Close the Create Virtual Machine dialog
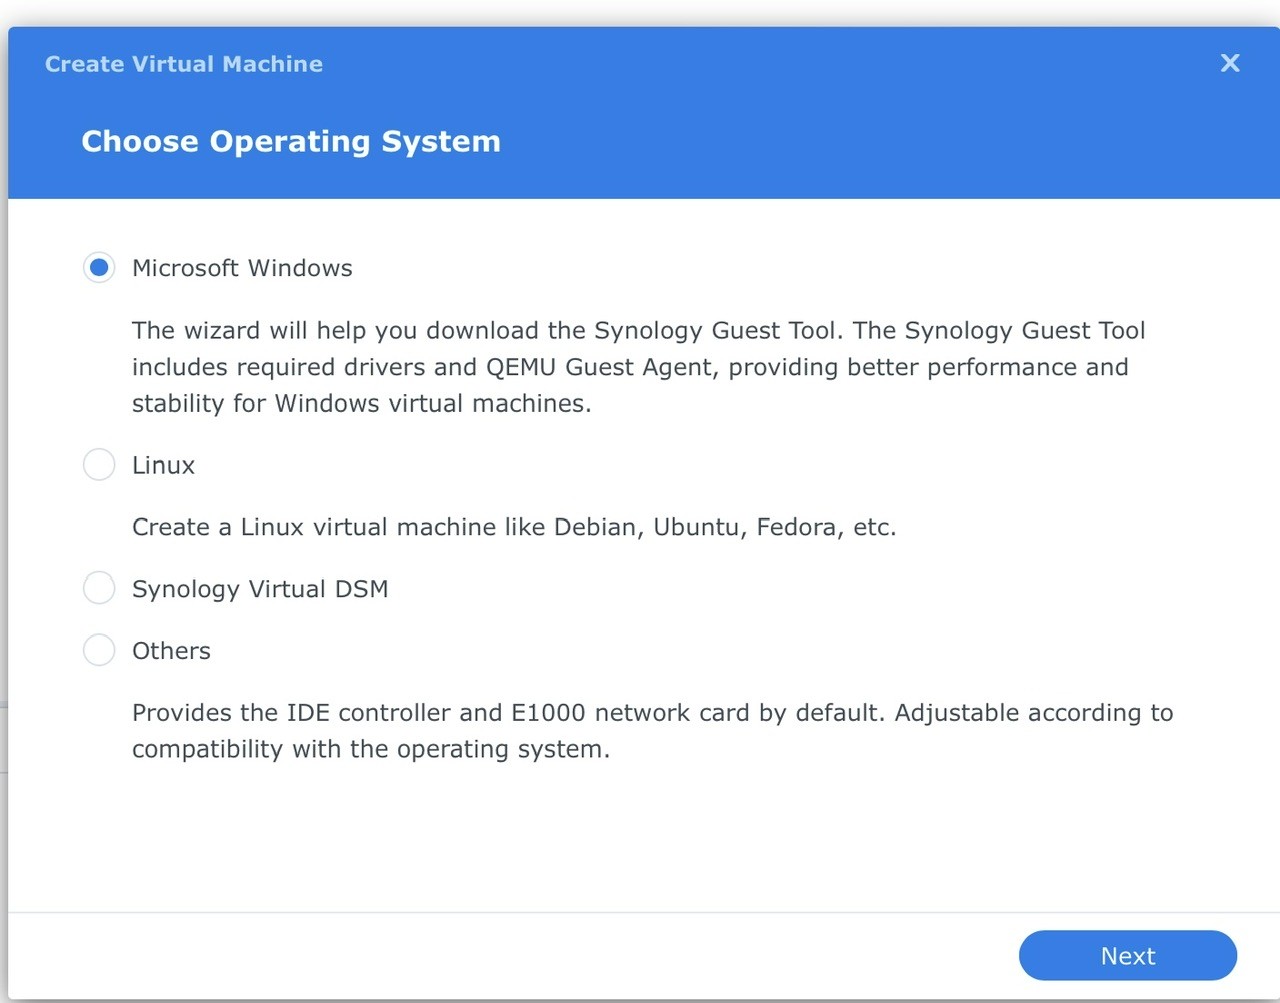The width and height of the screenshot is (1280, 1003). click(x=1230, y=63)
